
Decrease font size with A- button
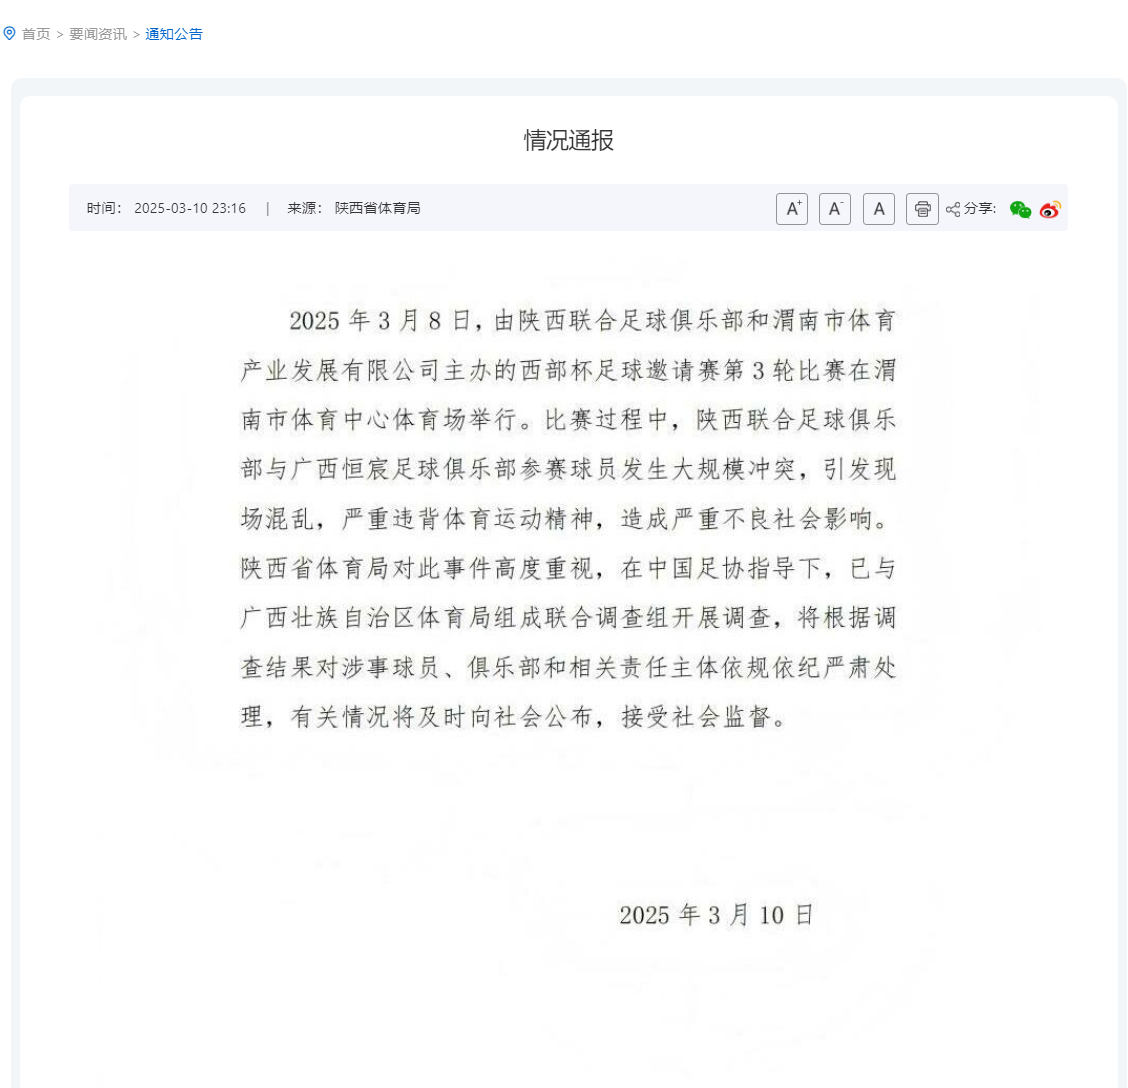(x=834, y=209)
